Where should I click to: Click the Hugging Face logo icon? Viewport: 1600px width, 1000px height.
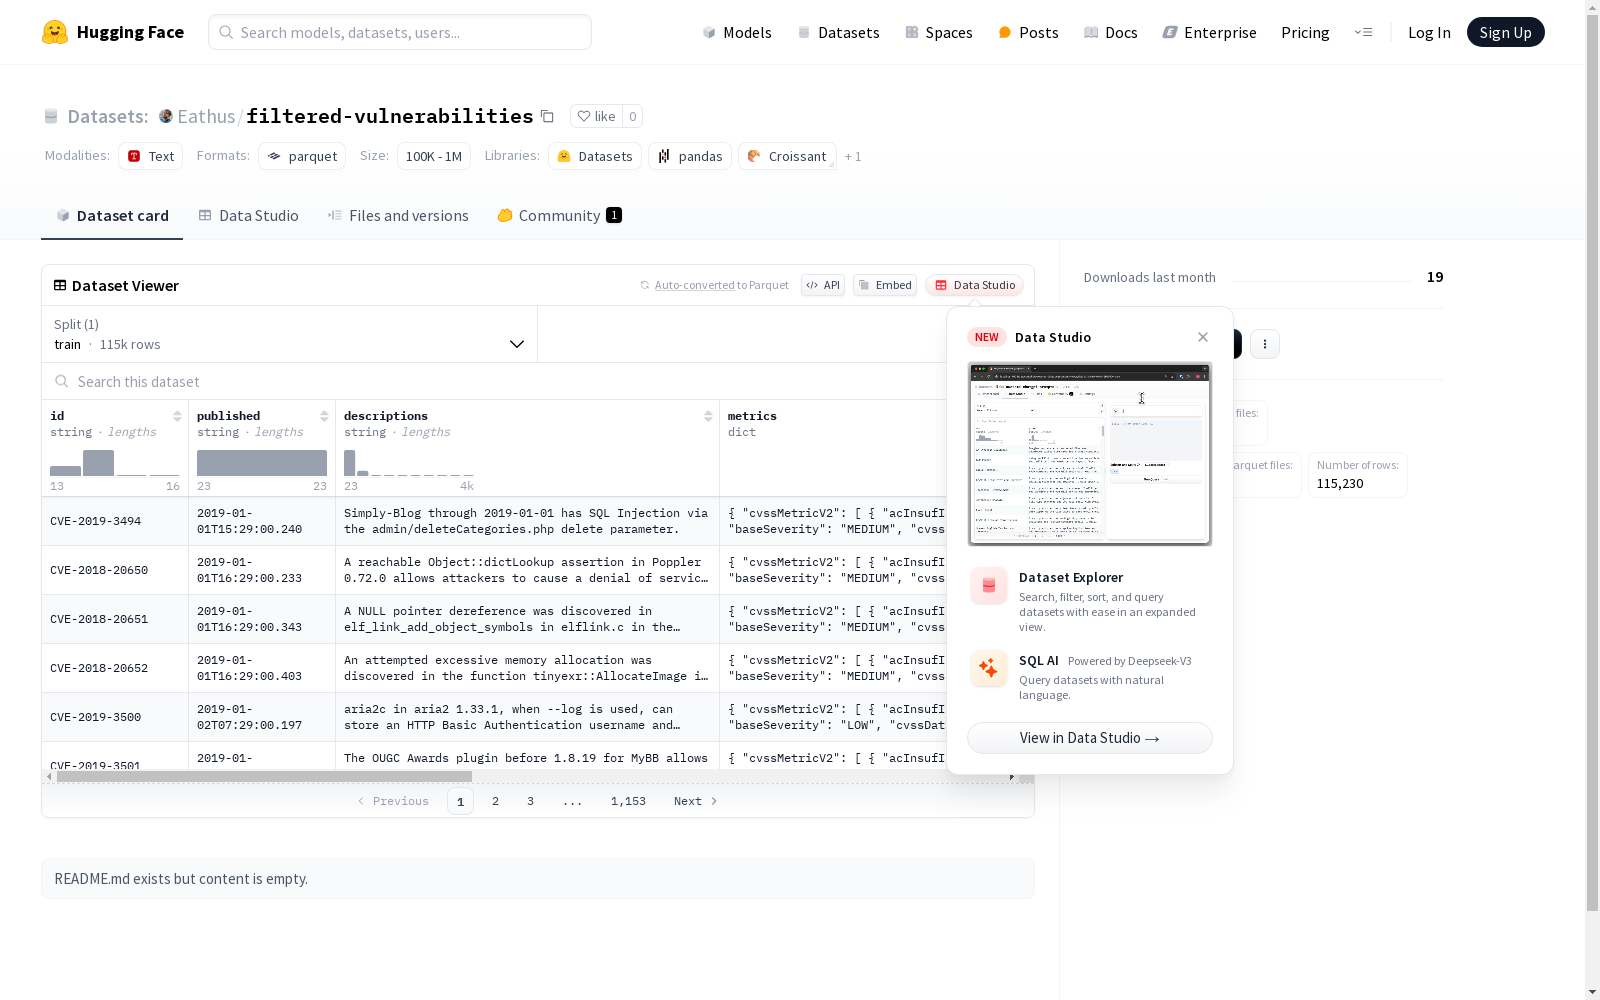pos(55,32)
